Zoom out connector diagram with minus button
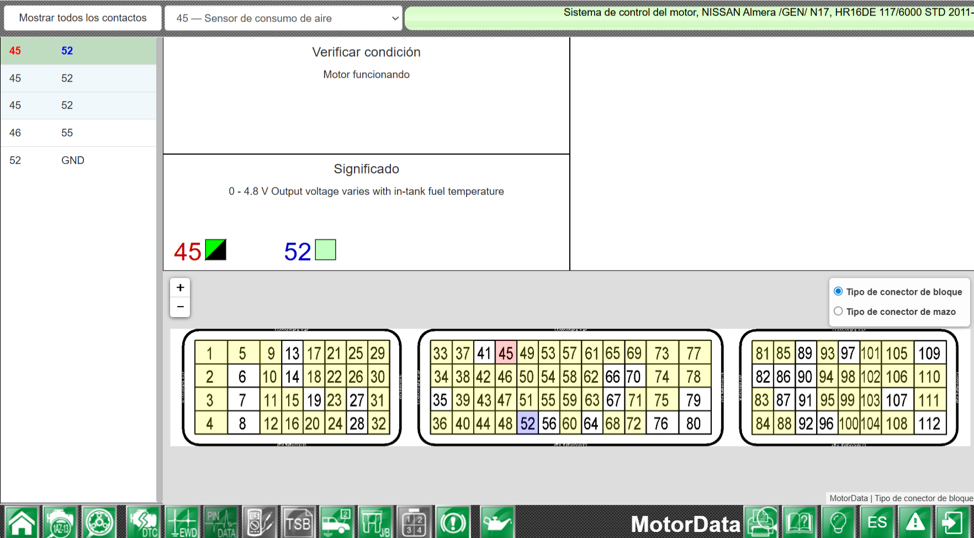This screenshot has width=974, height=538. pyautogui.click(x=180, y=307)
